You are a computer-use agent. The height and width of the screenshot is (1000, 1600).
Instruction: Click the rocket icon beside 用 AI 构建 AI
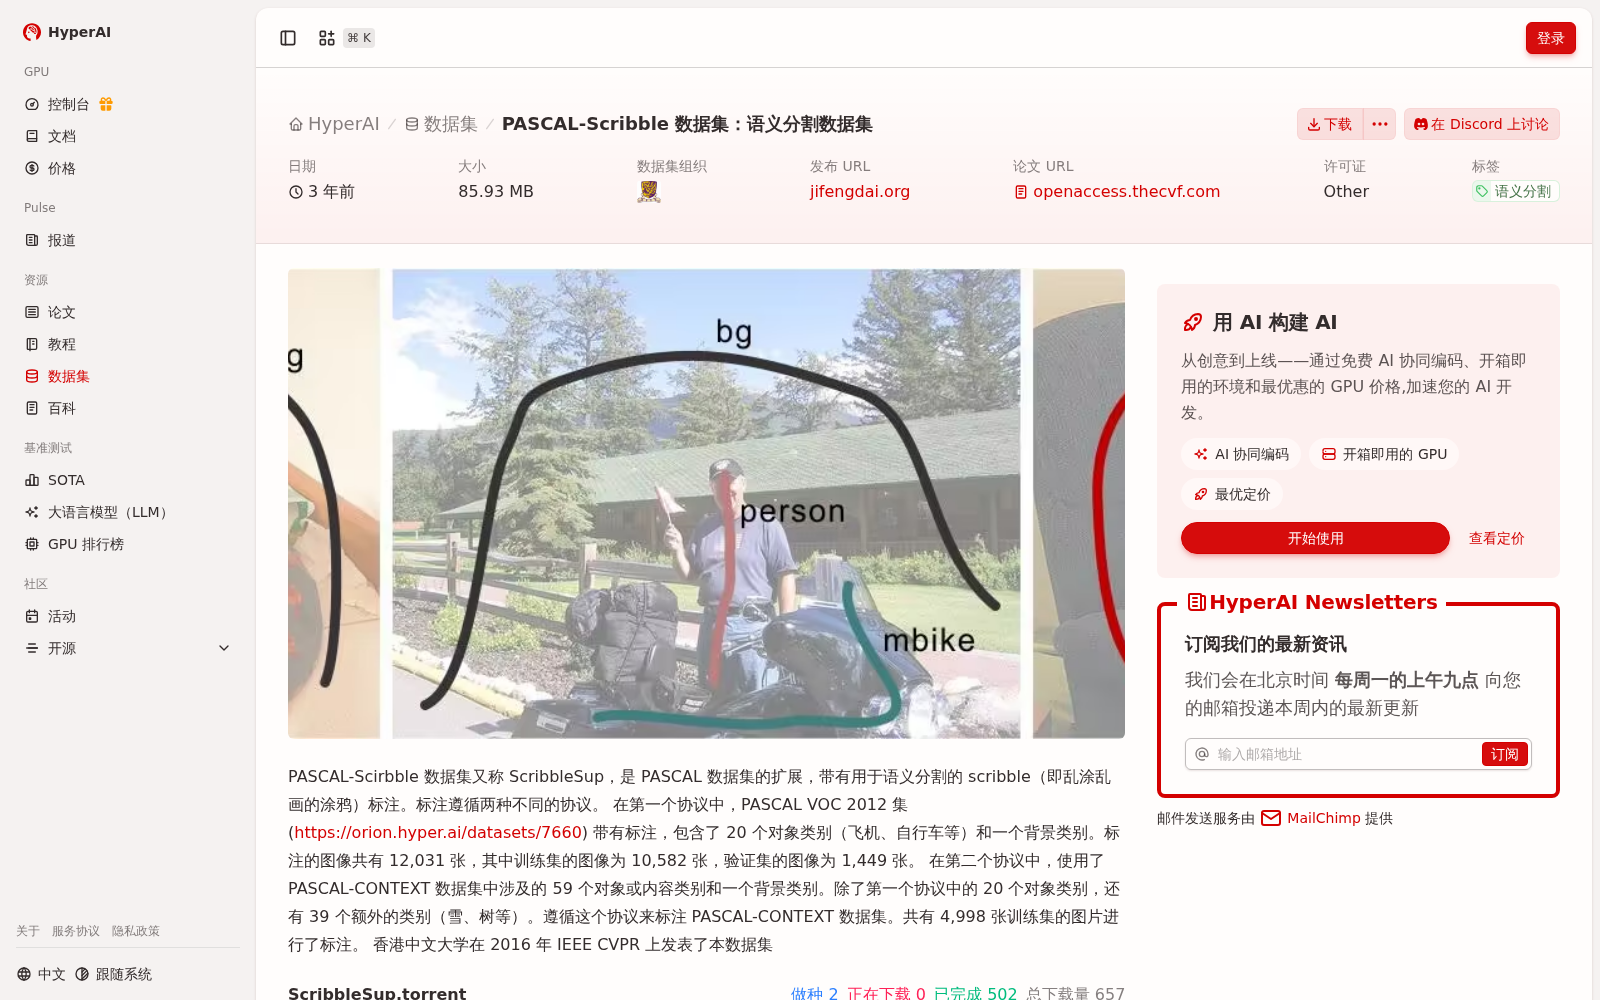[x=1192, y=322]
